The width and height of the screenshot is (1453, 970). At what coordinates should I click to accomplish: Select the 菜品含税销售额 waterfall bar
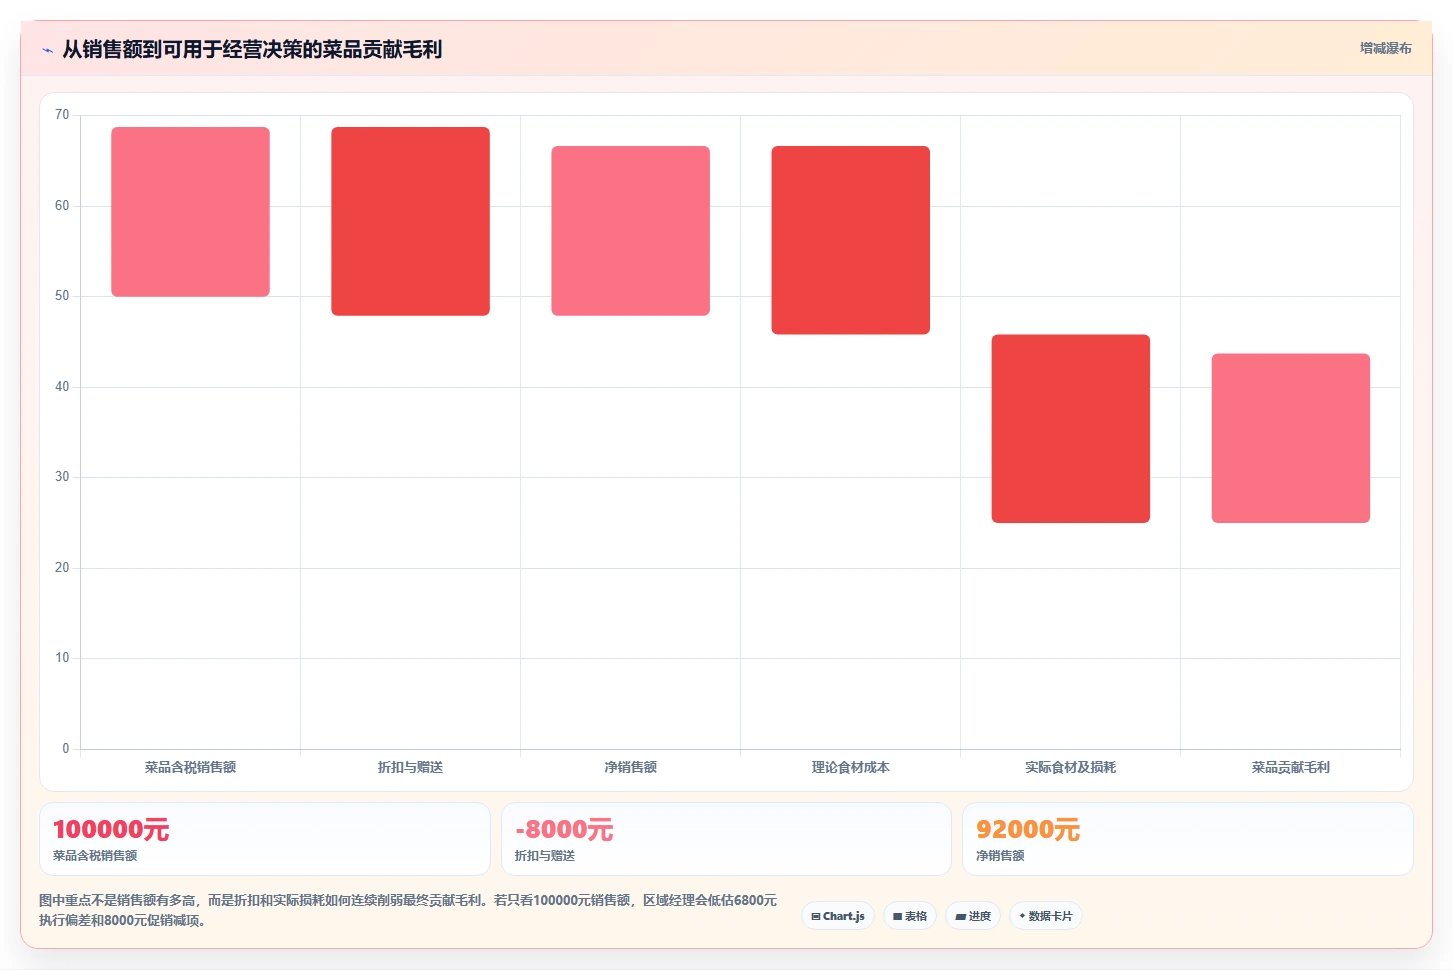(x=190, y=212)
